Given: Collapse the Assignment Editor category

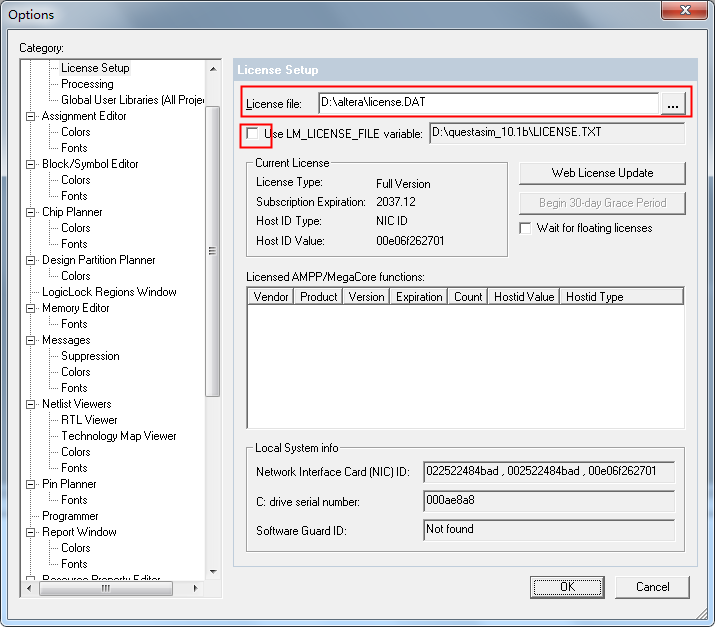Looking at the screenshot, I should coord(32,116).
